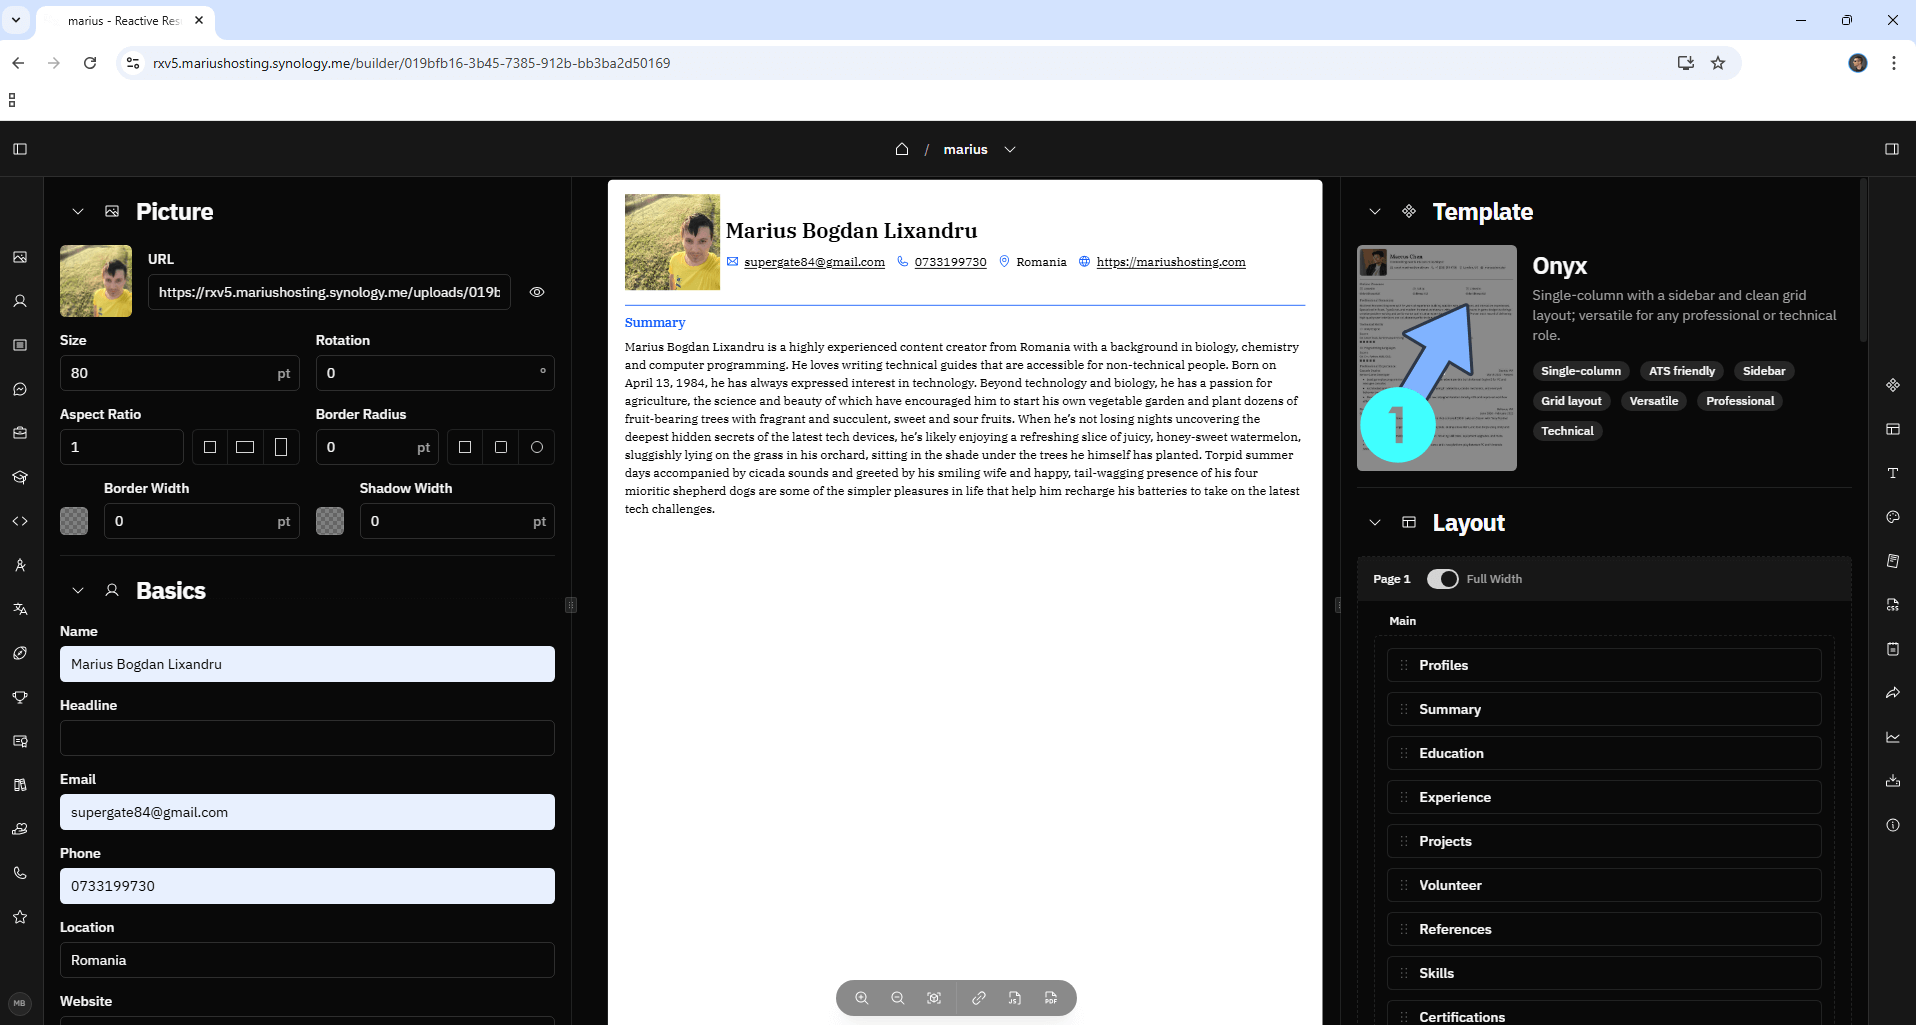Select the circular border radius option
Screen dimensions: 1916x1025
click(x=537, y=447)
